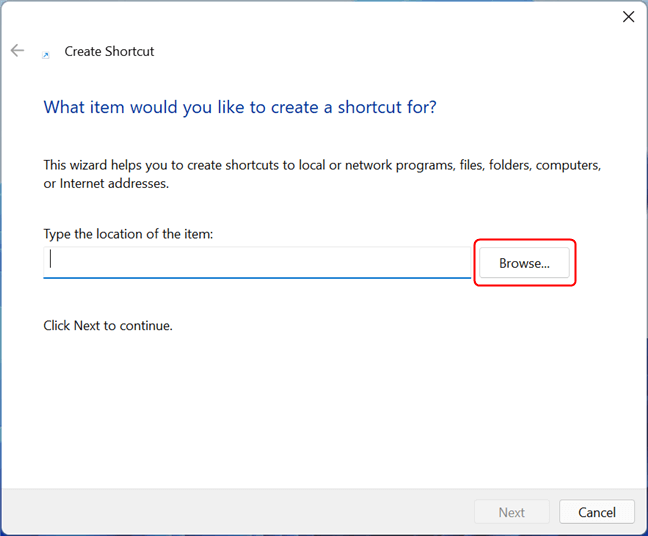Click the blank white area below 'Click Next to continue'

[322, 409]
